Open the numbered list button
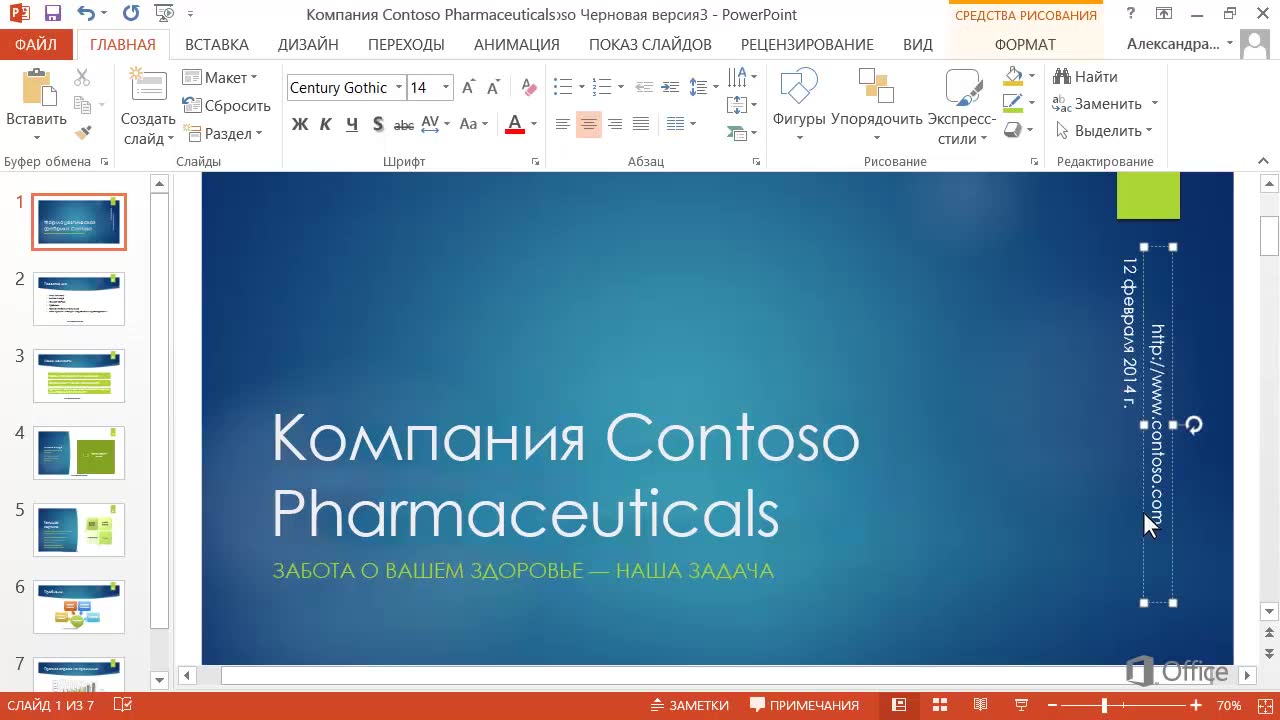Image resolution: width=1280 pixels, height=720 pixels. (x=601, y=87)
